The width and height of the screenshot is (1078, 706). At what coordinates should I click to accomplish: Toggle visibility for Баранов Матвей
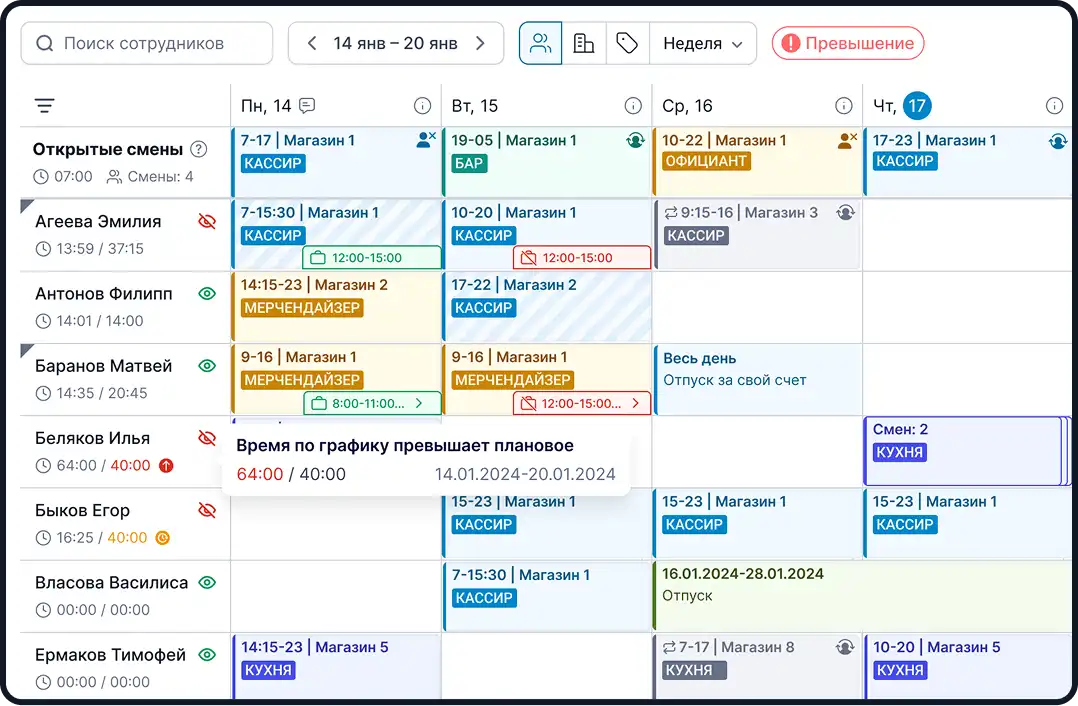point(207,366)
